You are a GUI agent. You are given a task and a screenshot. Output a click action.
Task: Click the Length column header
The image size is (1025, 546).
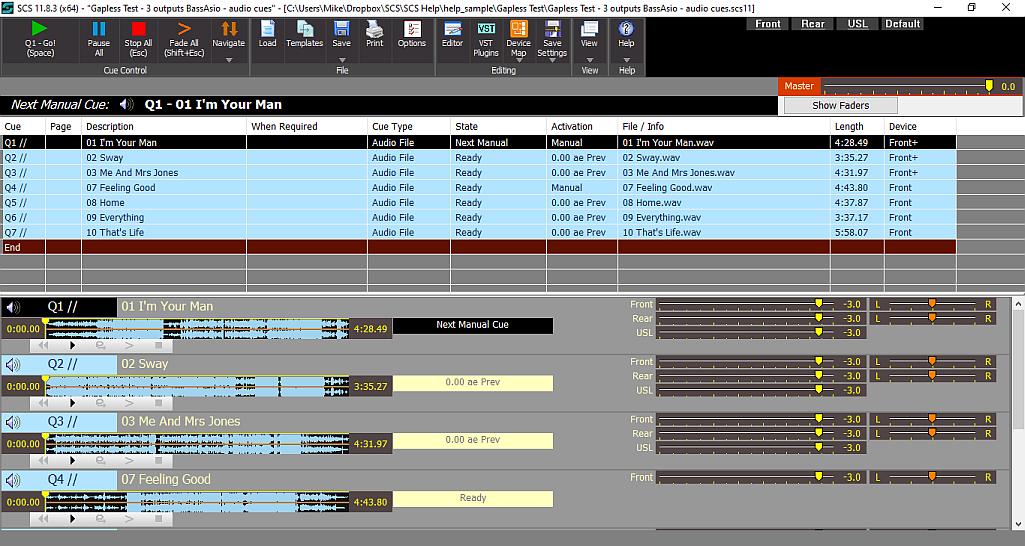[x=857, y=126]
